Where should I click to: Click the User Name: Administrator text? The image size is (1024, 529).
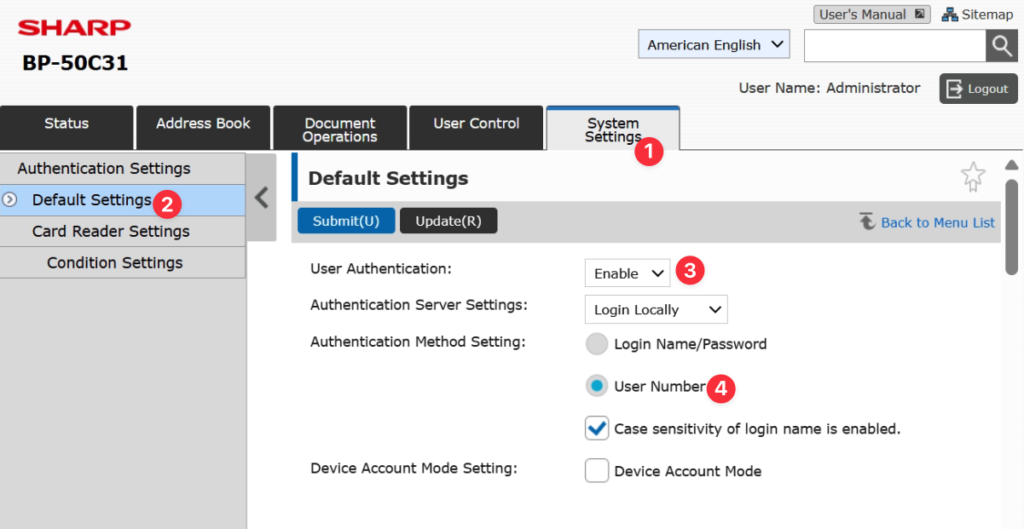click(x=829, y=88)
